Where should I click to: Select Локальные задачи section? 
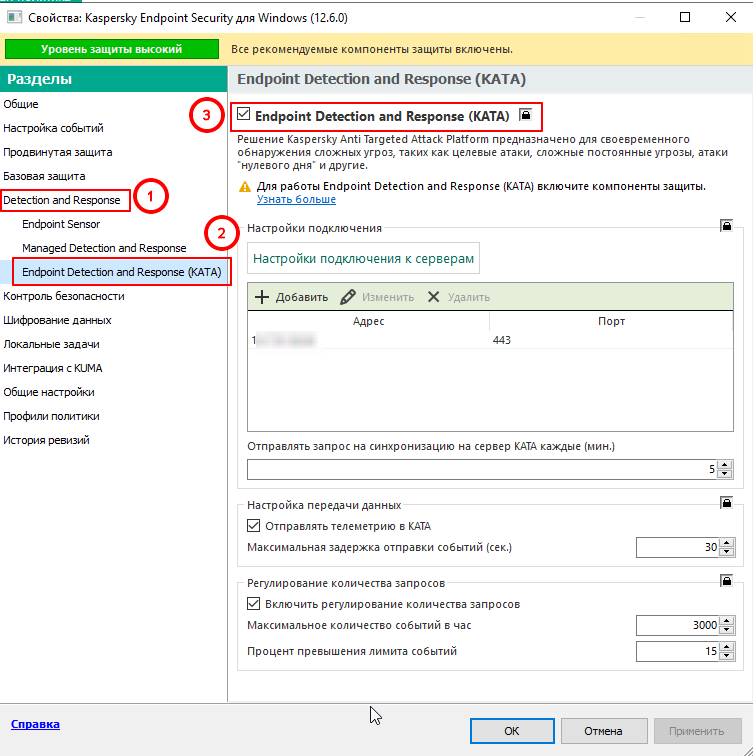pos(51,344)
